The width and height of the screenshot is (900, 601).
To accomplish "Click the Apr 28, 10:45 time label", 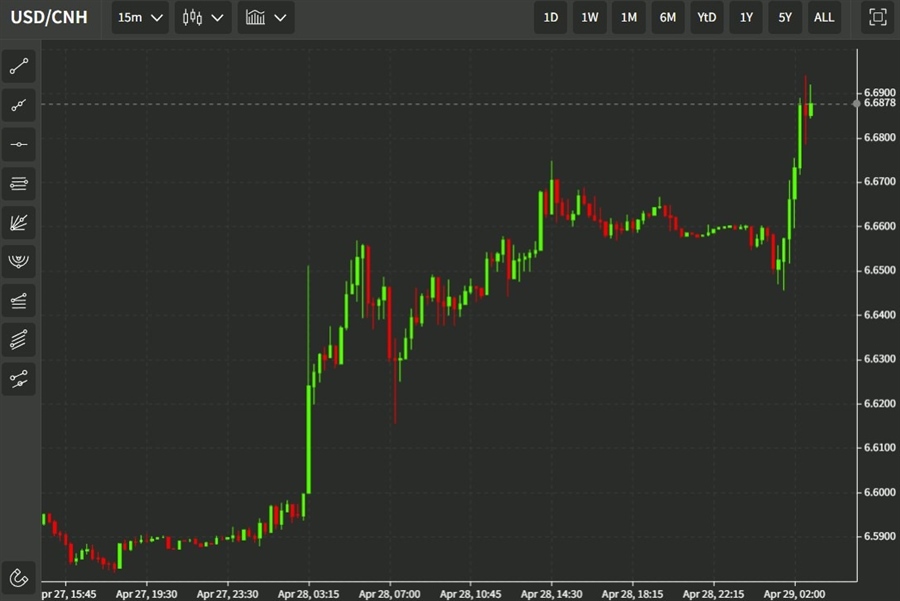I will coord(470,594).
